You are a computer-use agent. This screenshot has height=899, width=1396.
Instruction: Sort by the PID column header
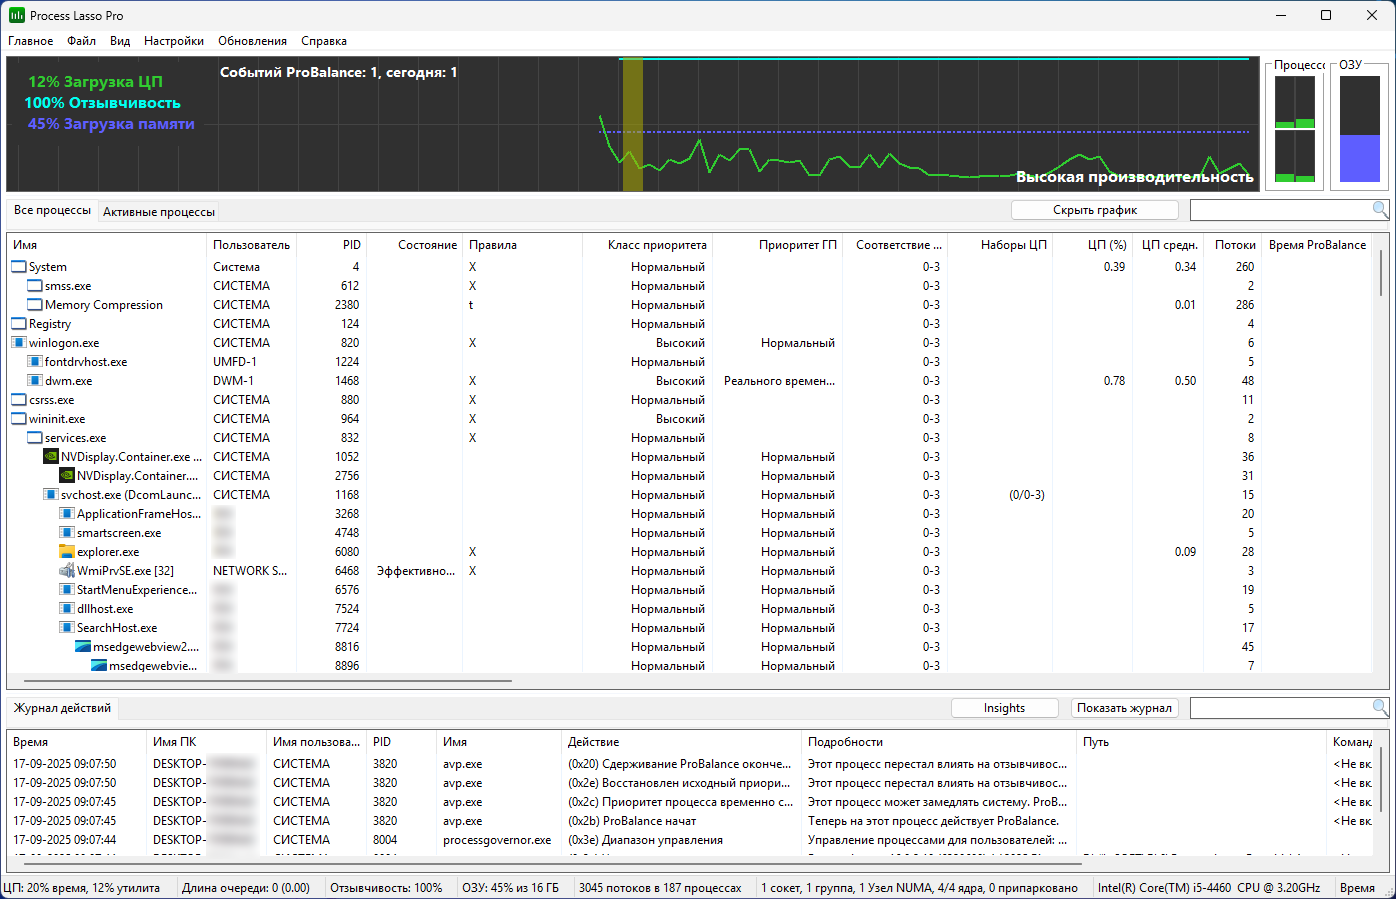(334, 245)
